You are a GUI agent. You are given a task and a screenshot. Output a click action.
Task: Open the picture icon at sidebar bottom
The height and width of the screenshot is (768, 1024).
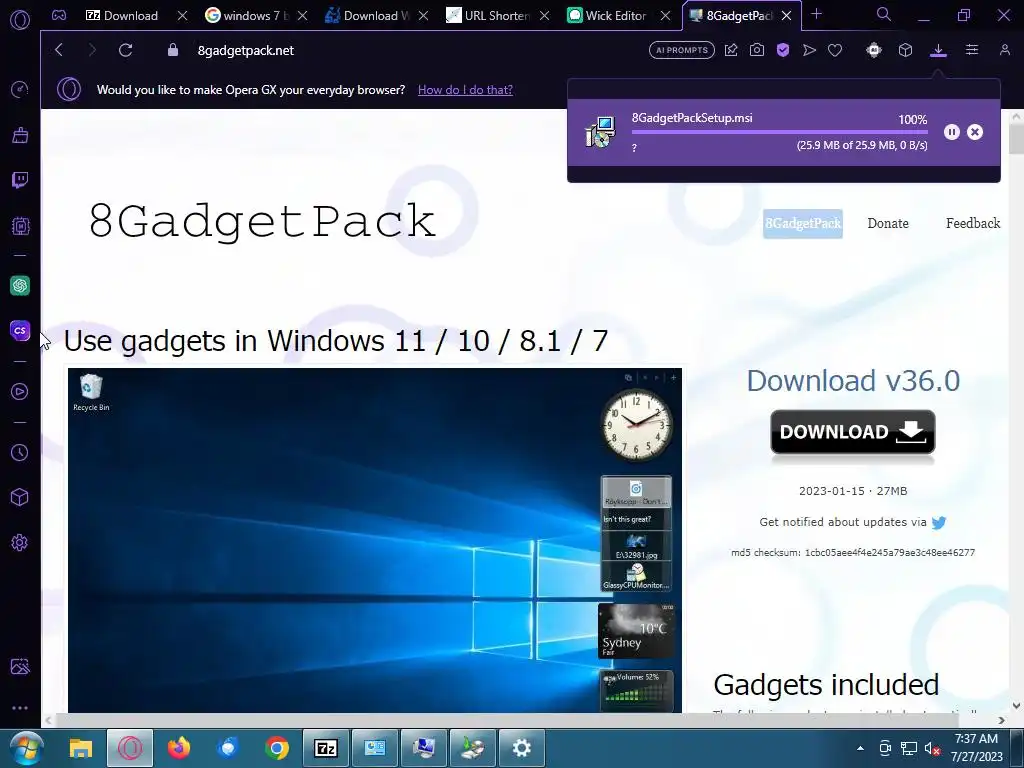coord(20,666)
